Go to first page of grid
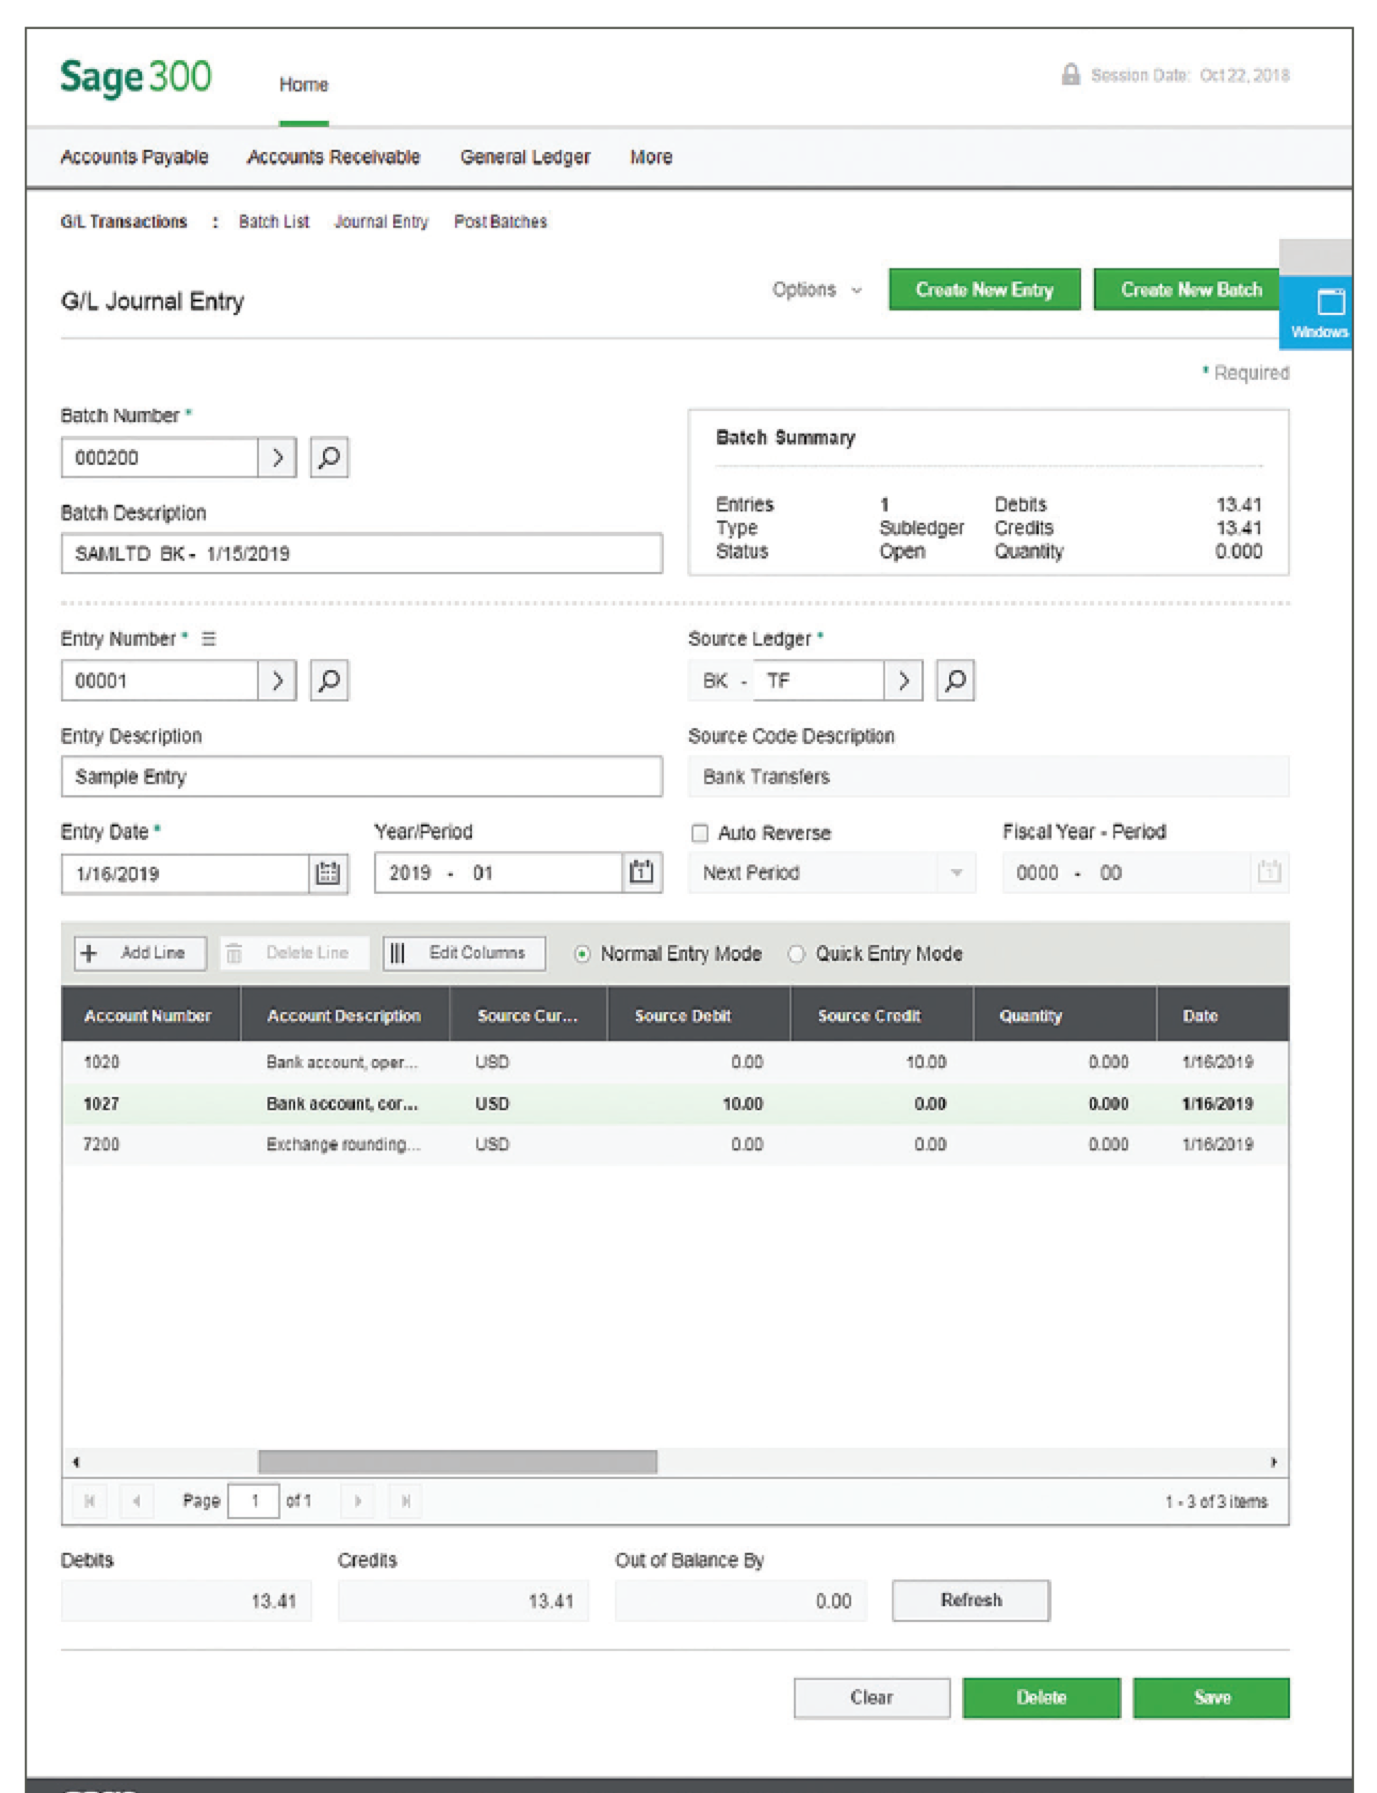 click(x=90, y=1501)
